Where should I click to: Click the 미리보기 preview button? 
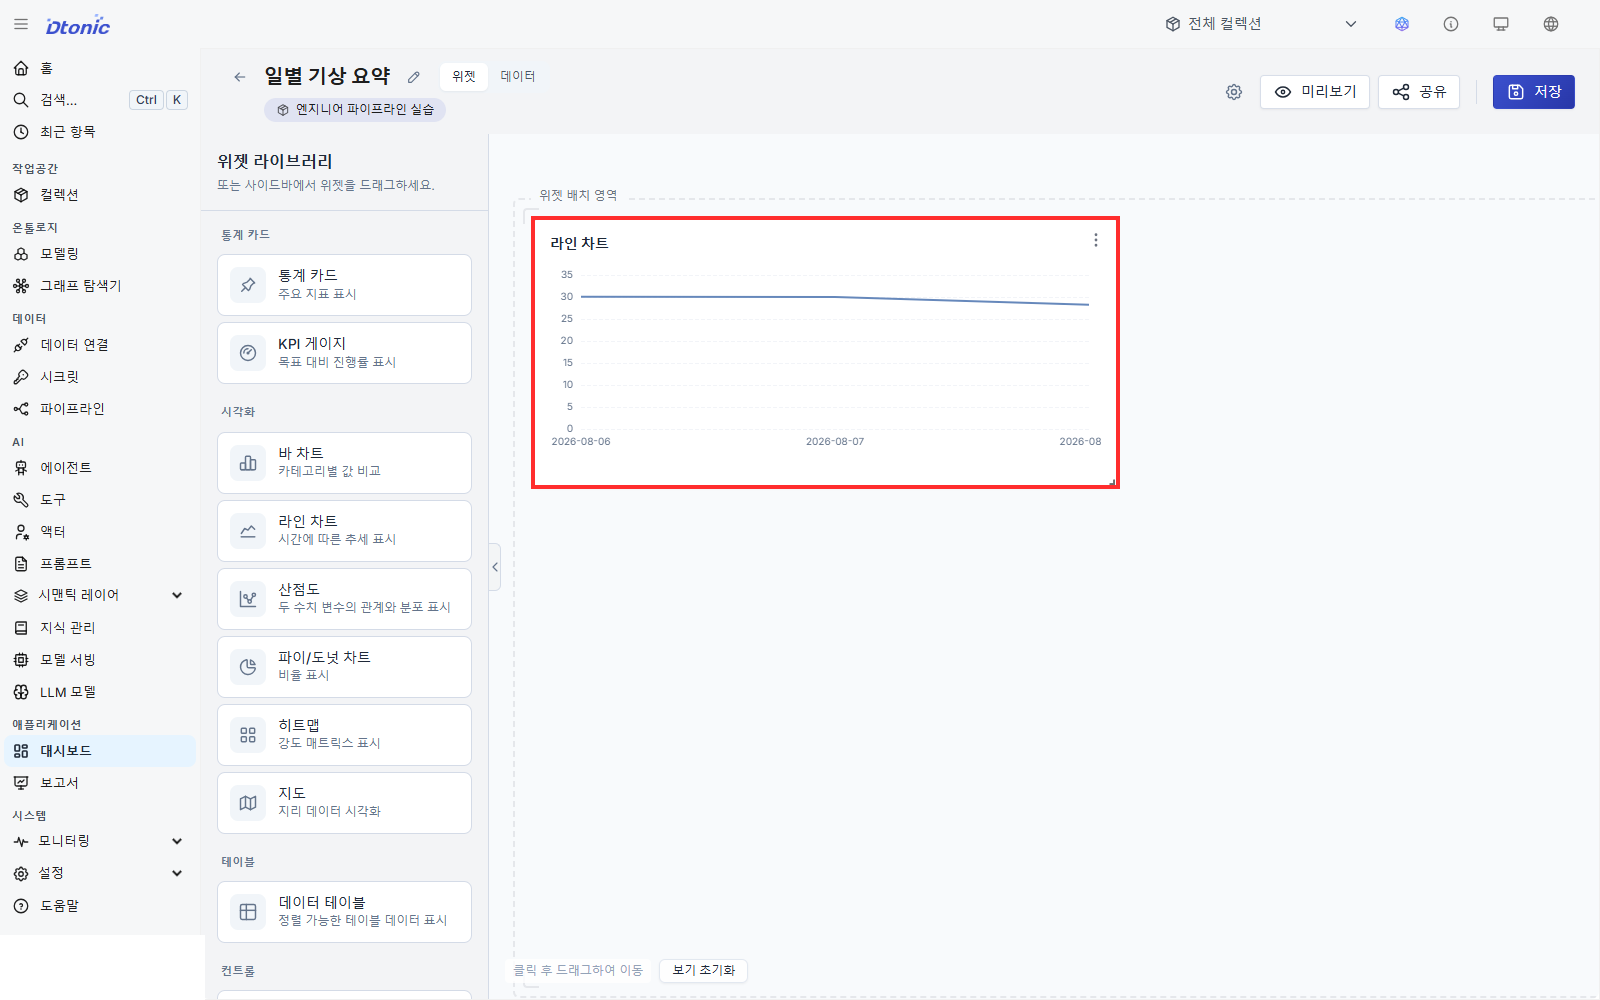tap(1315, 92)
